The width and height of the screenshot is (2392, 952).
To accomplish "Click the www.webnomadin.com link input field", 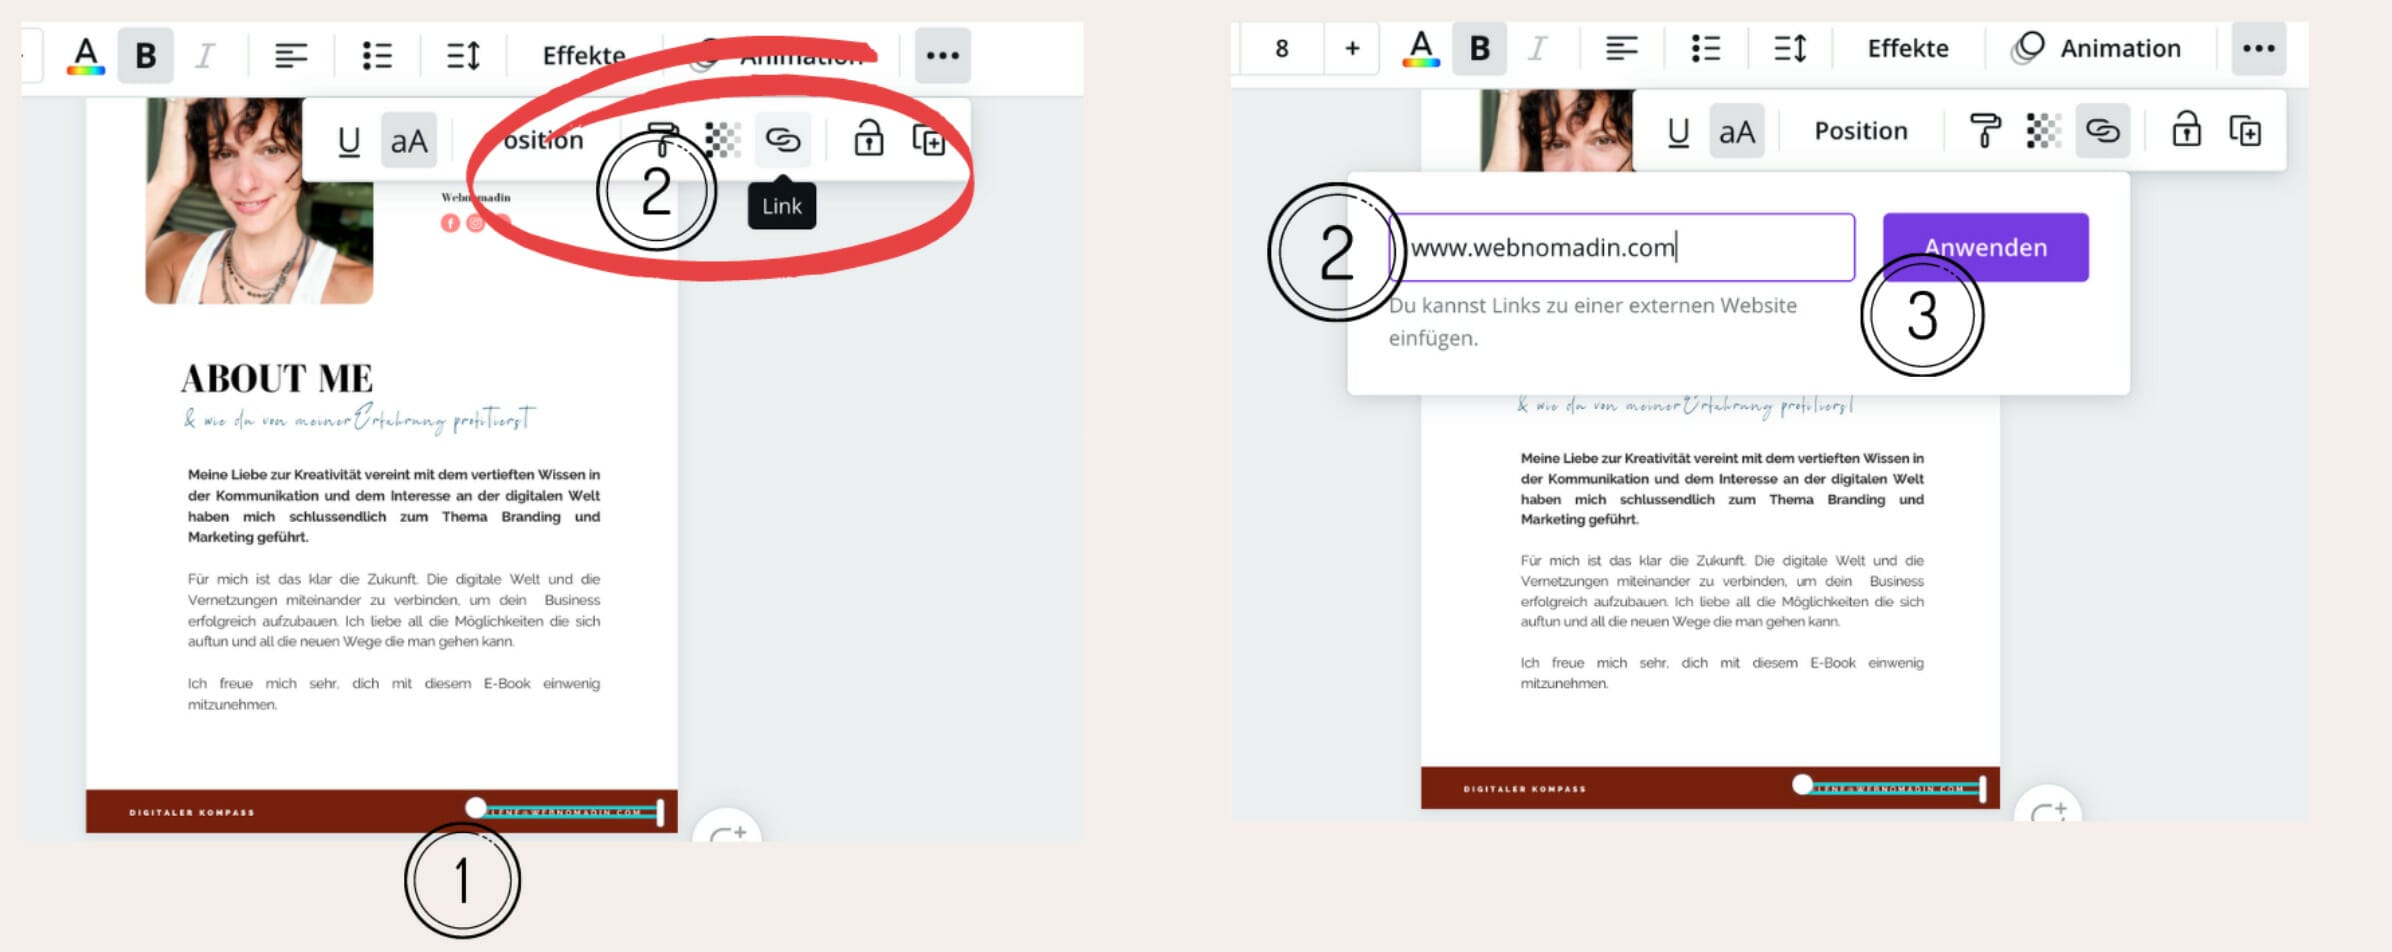I will click(1620, 248).
